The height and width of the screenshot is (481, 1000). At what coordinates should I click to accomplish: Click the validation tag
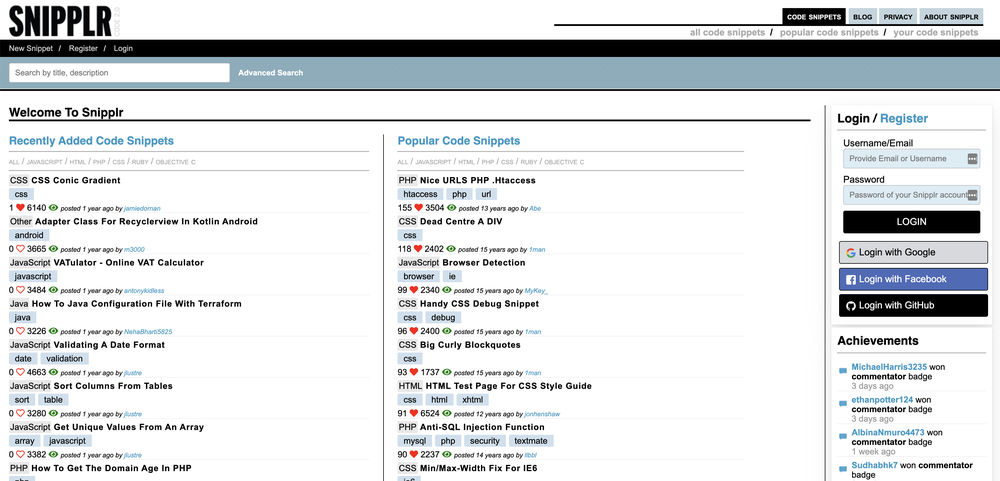pyautogui.click(x=64, y=359)
